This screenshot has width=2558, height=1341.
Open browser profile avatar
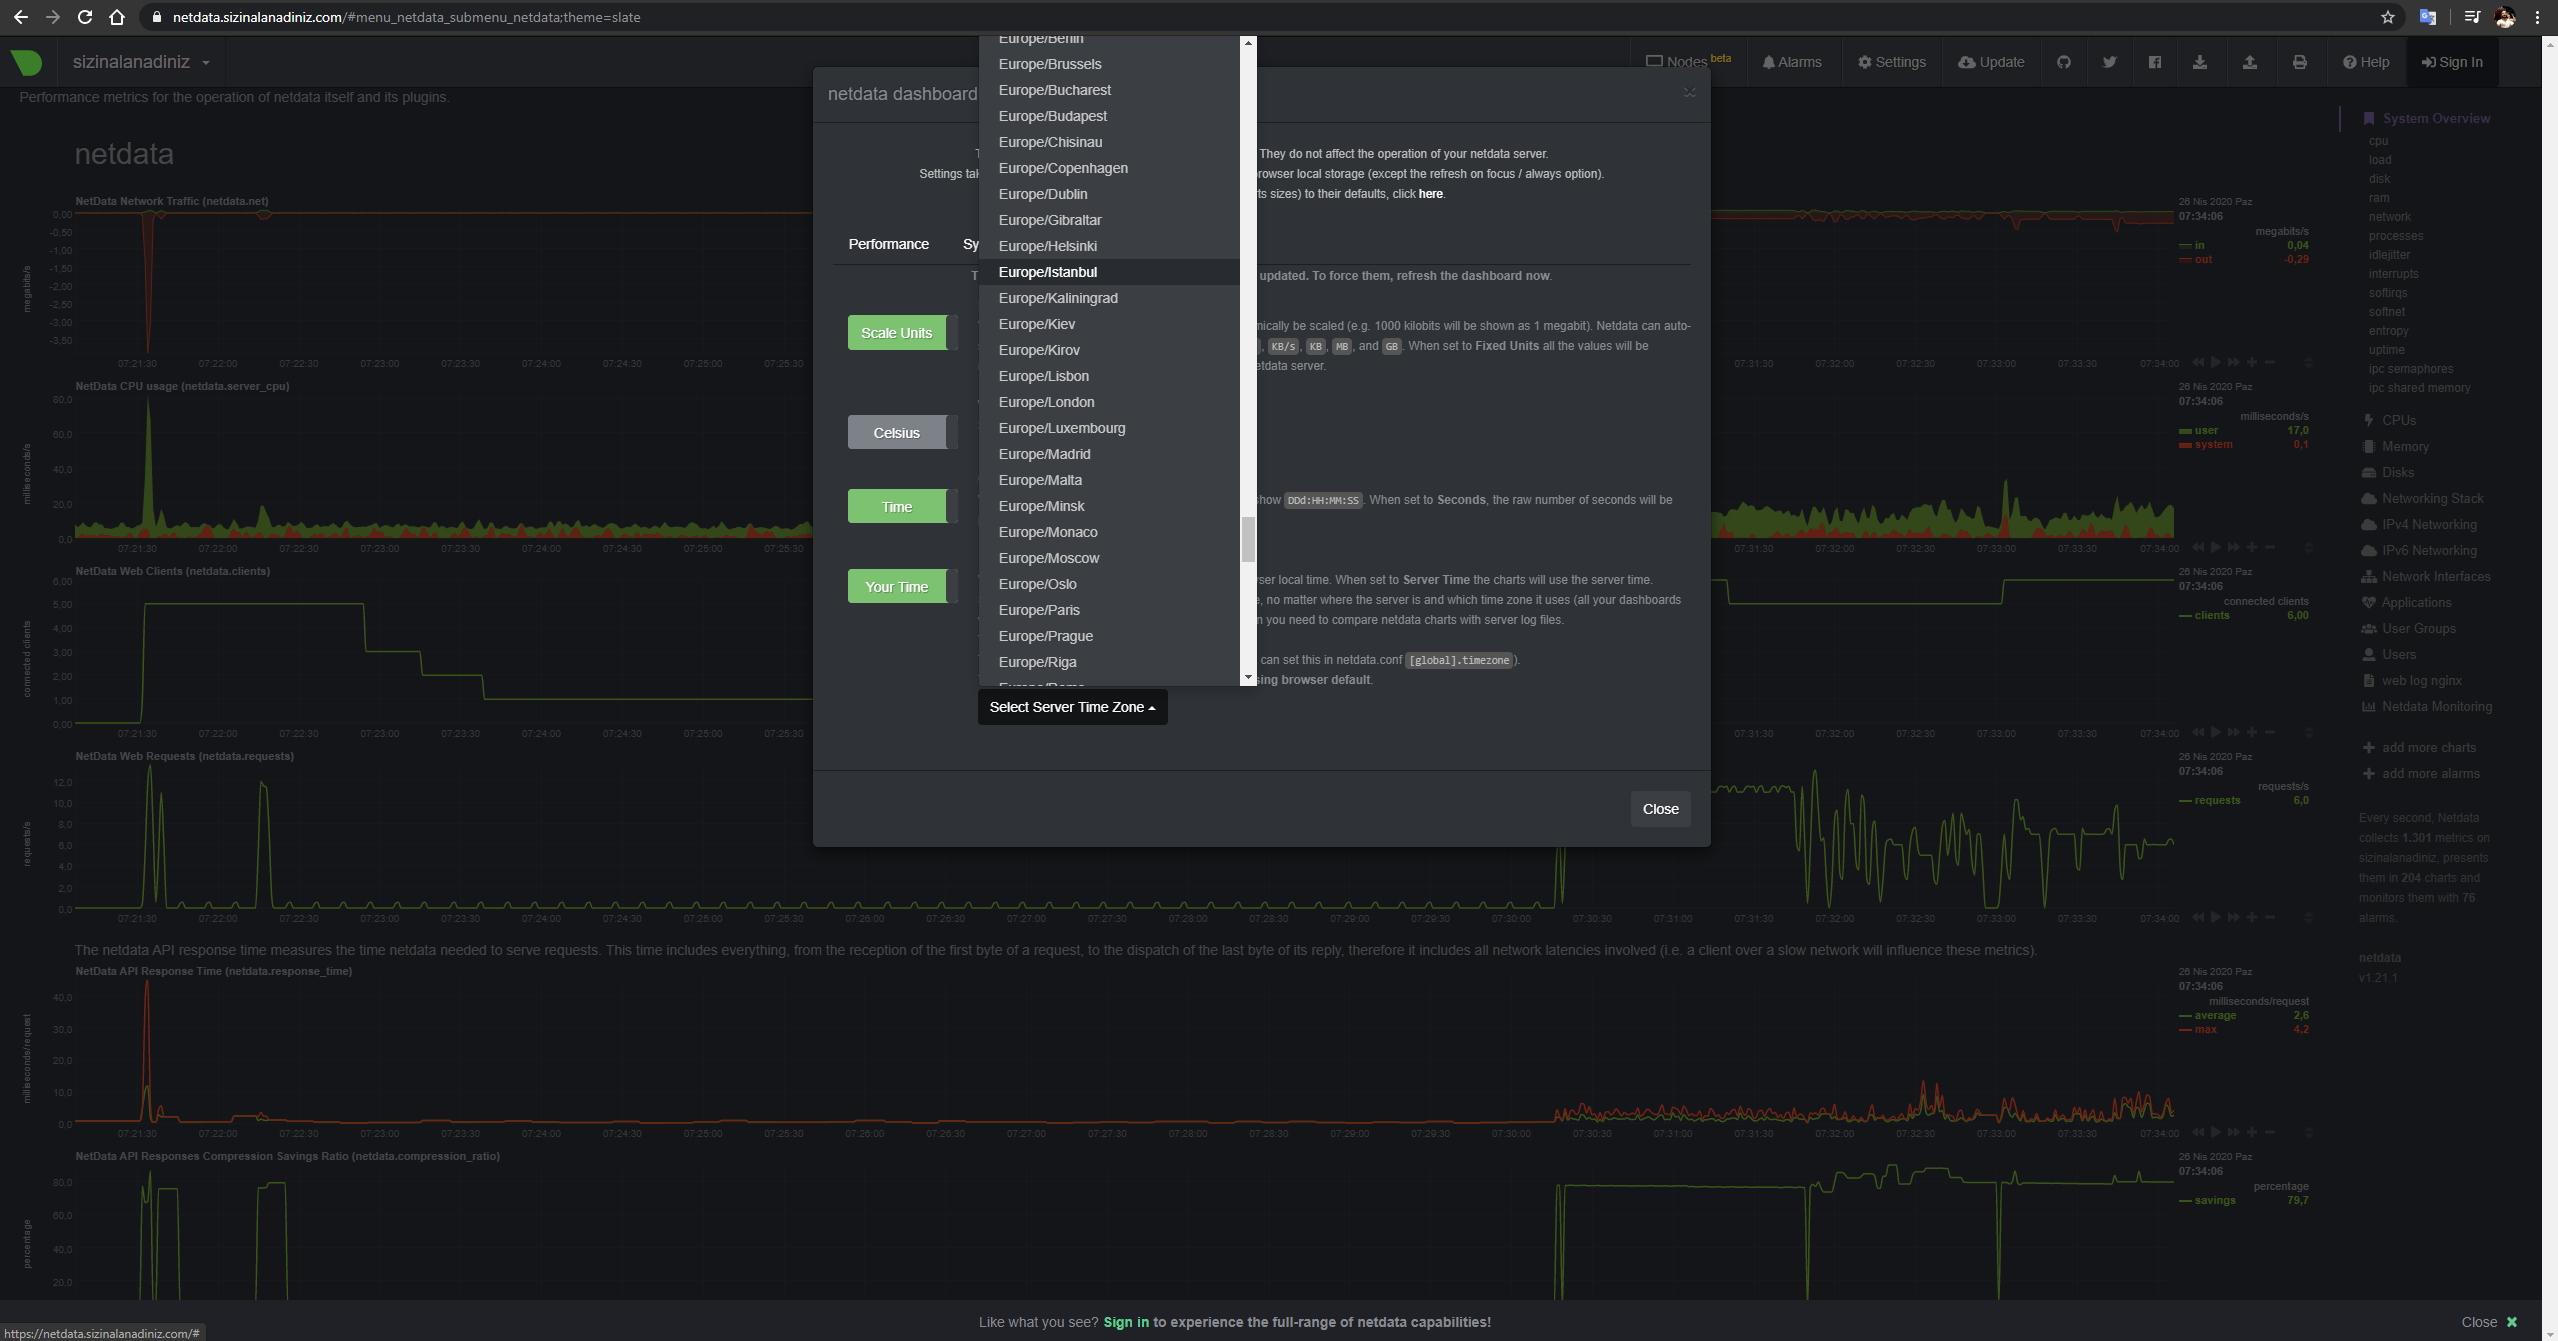click(x=2505, y=17)
